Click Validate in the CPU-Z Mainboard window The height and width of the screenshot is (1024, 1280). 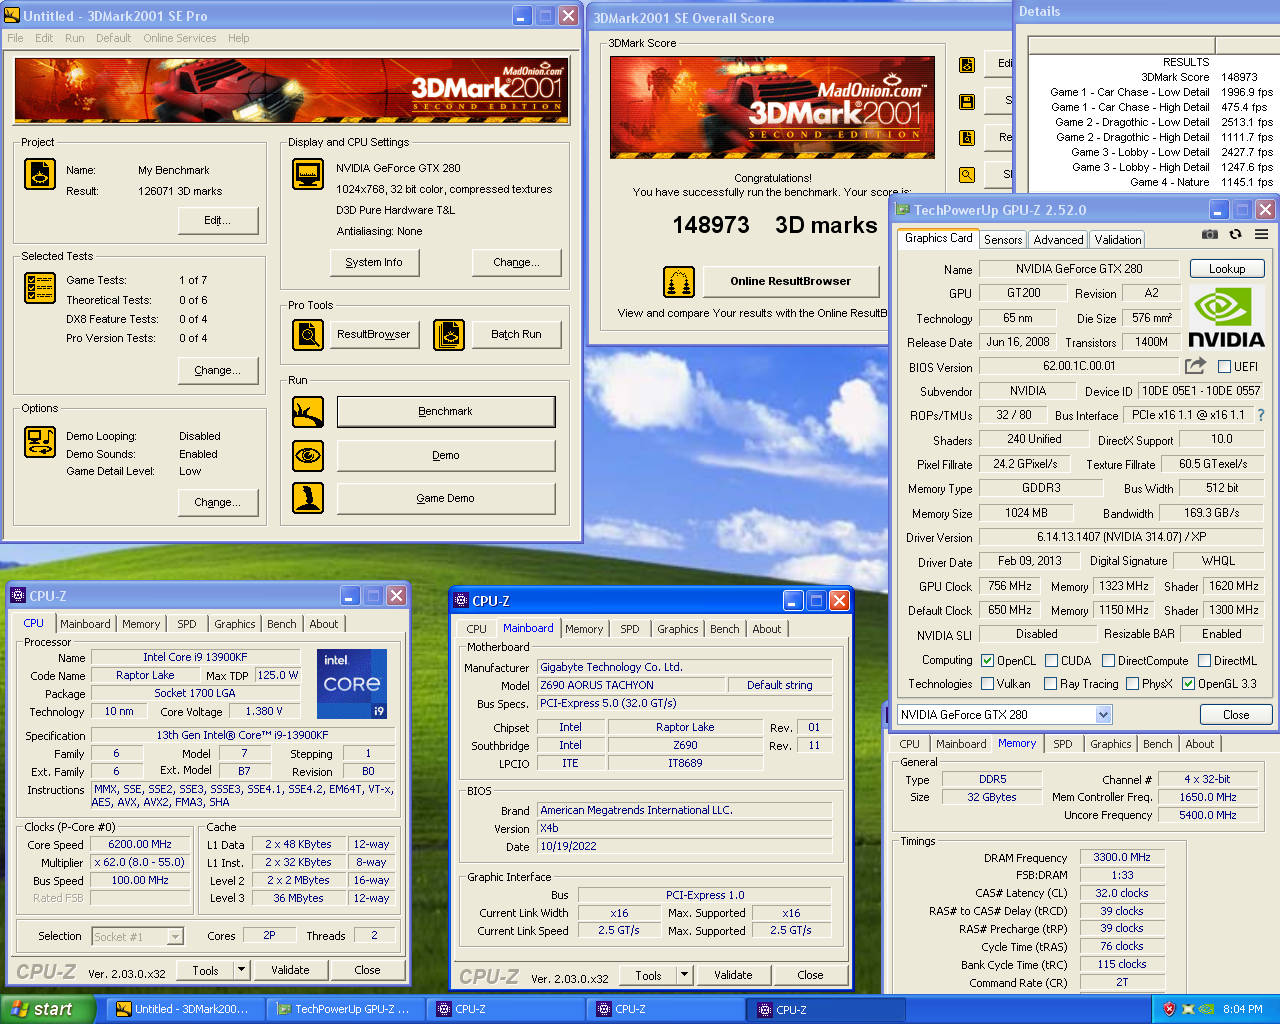tap(733, 975)
